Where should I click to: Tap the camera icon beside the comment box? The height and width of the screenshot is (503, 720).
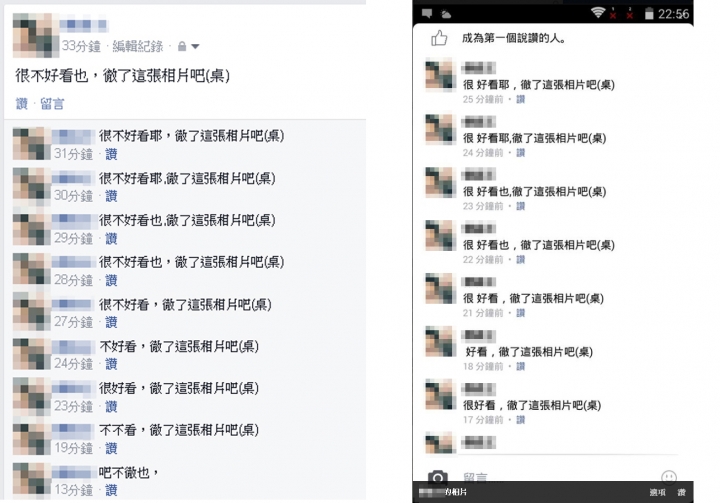[438, 477]
